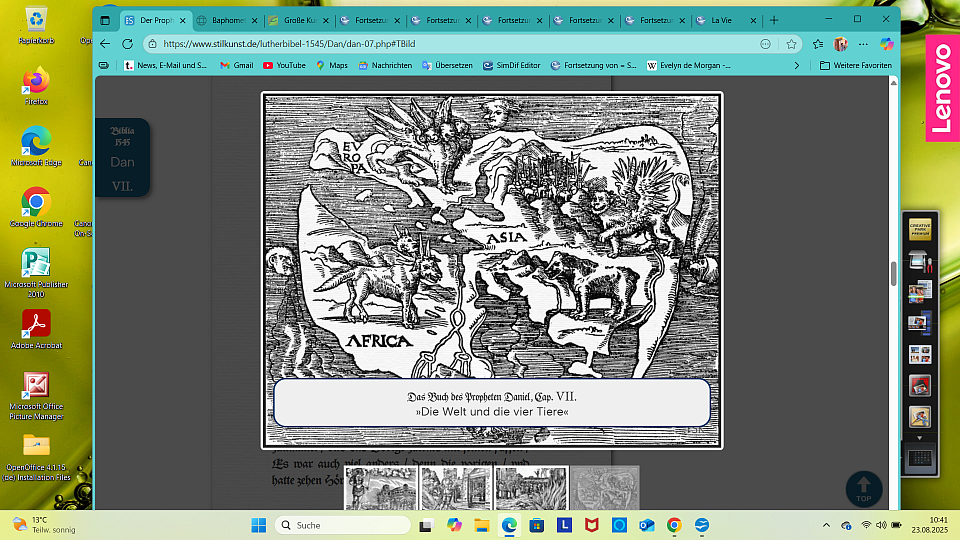This screenshot has height=540, width=960.
Task: Open Copilot in the Edge toolbar
Action: (x=887, y=44)
